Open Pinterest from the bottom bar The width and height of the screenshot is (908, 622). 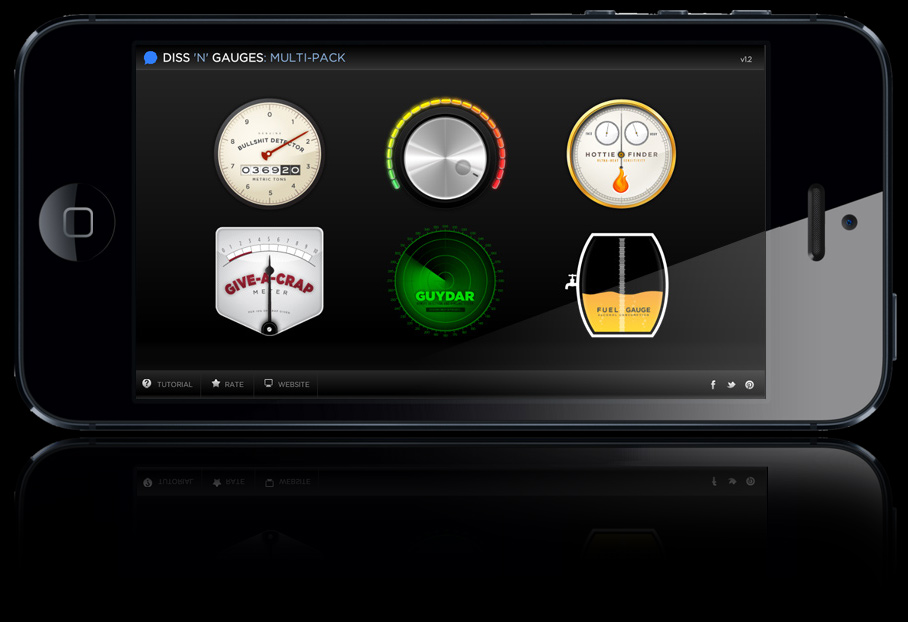[749, 385]
